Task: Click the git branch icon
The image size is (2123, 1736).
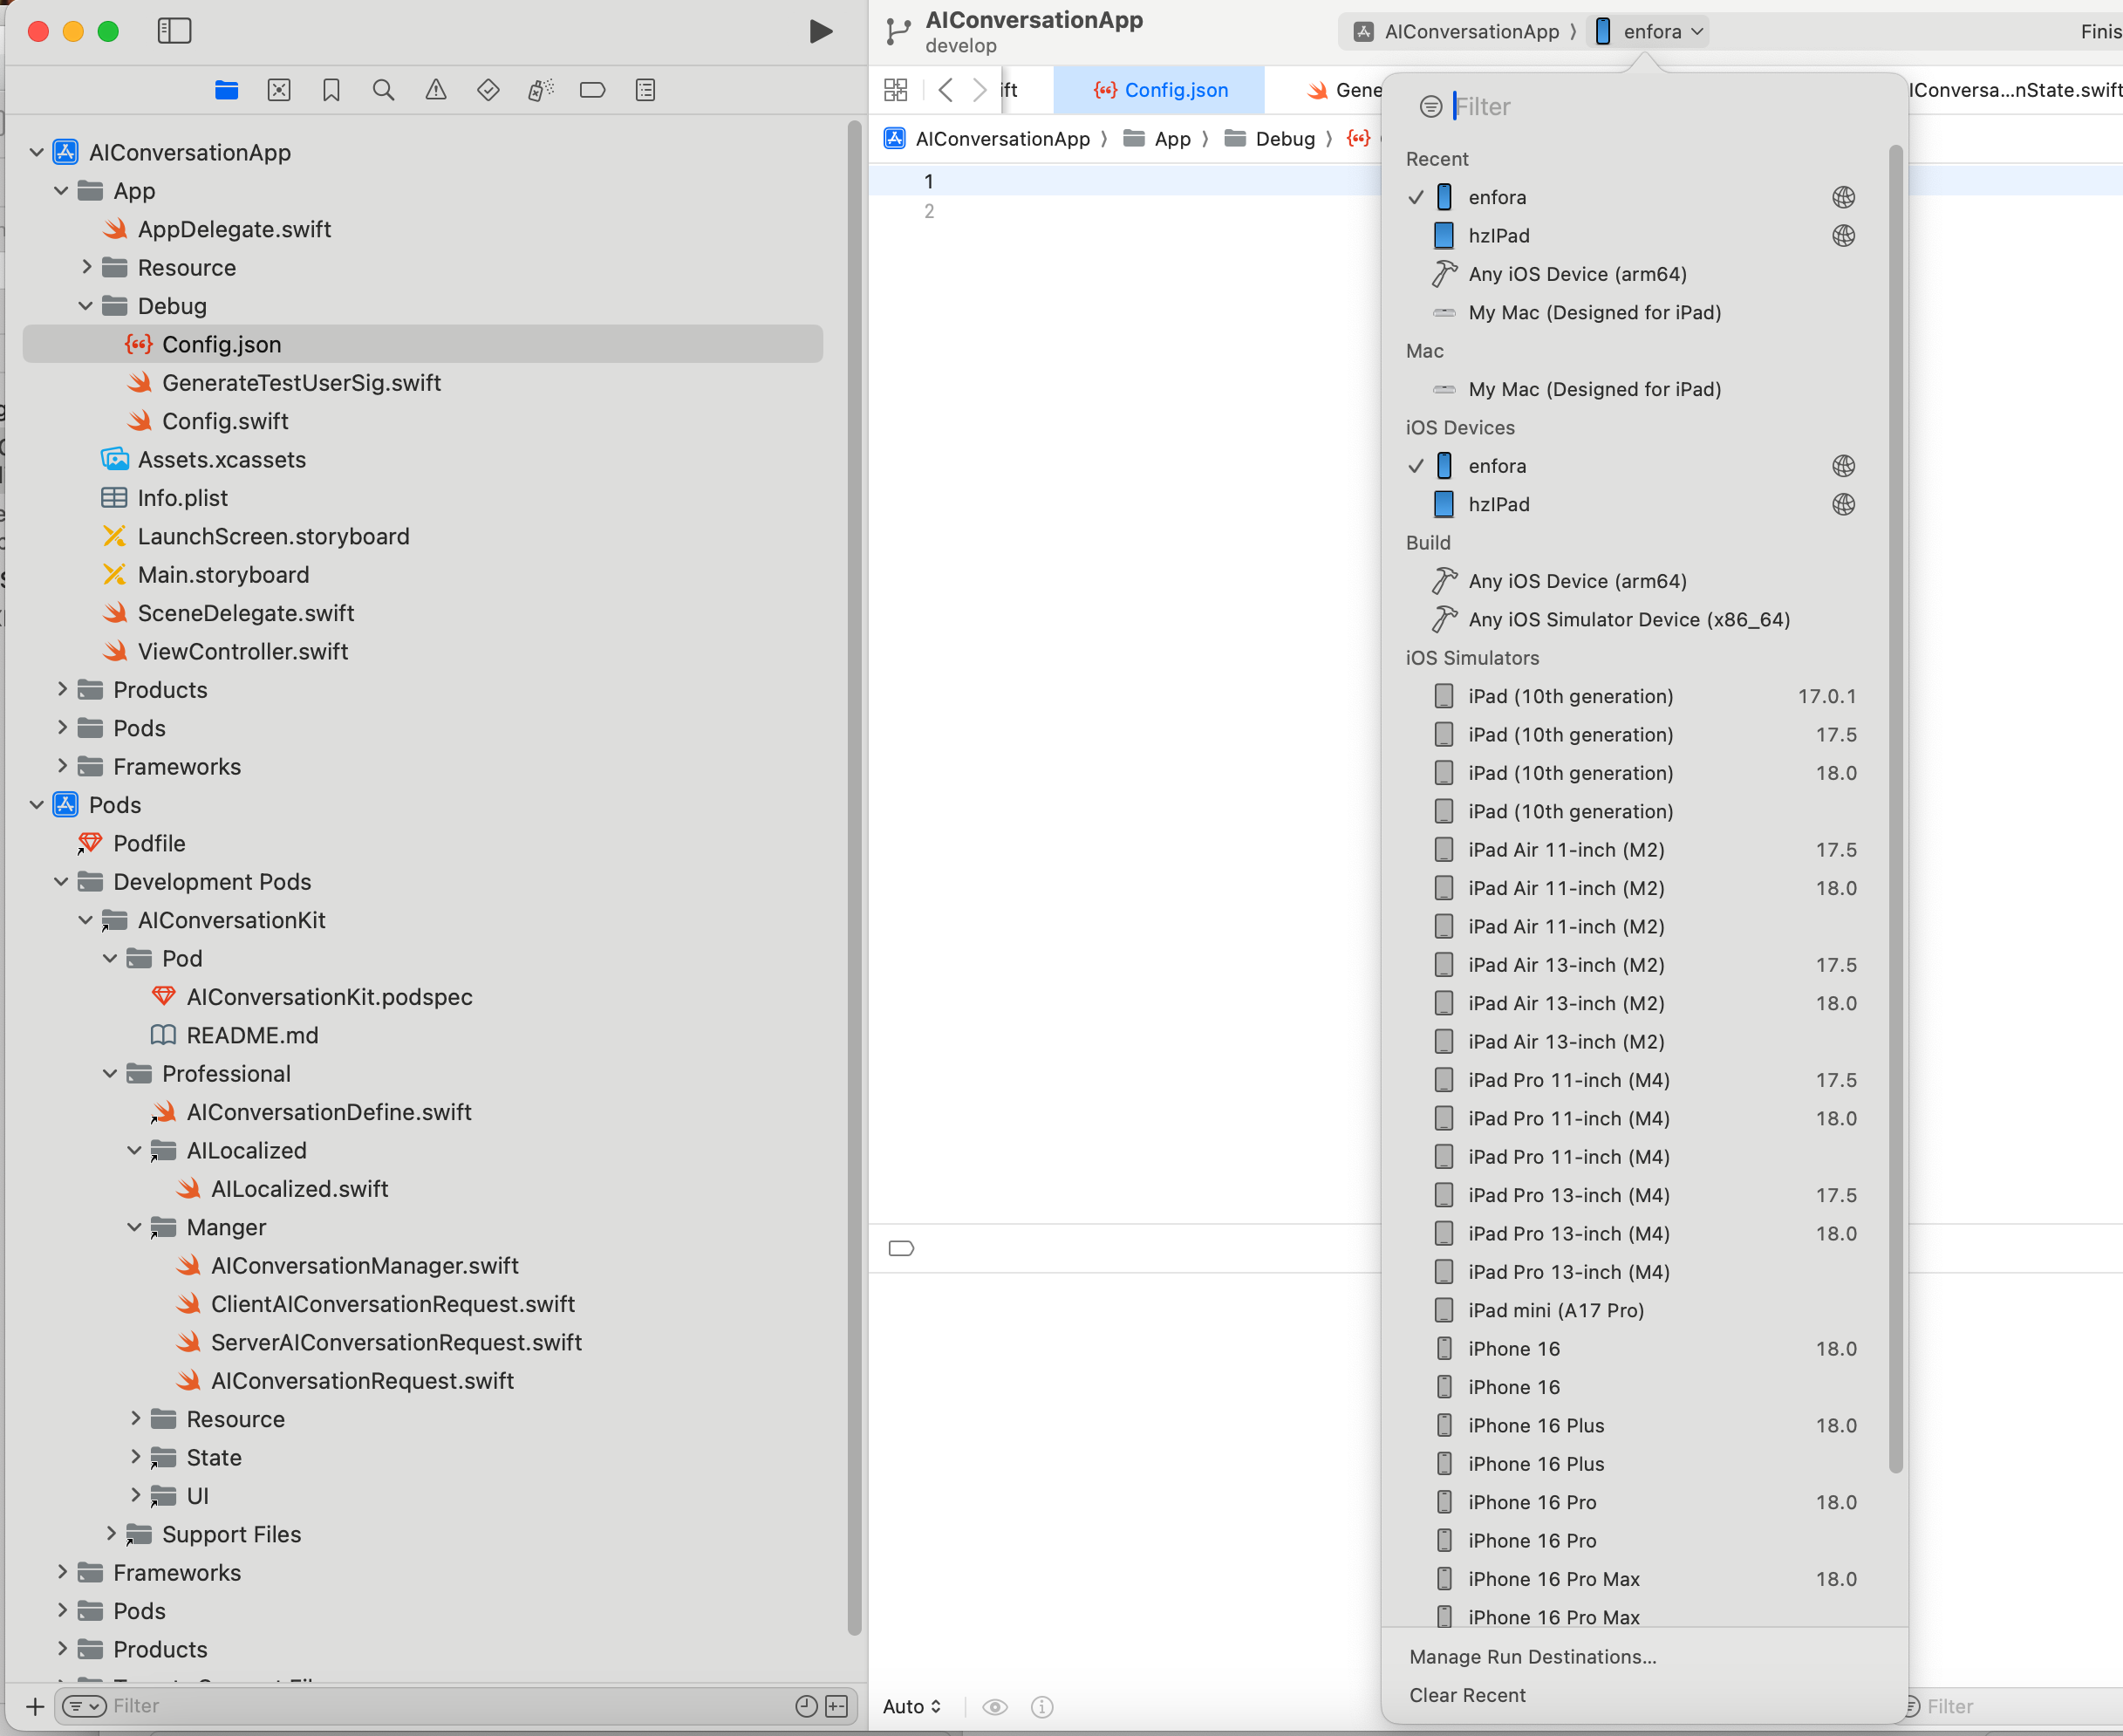Action: 898,32
